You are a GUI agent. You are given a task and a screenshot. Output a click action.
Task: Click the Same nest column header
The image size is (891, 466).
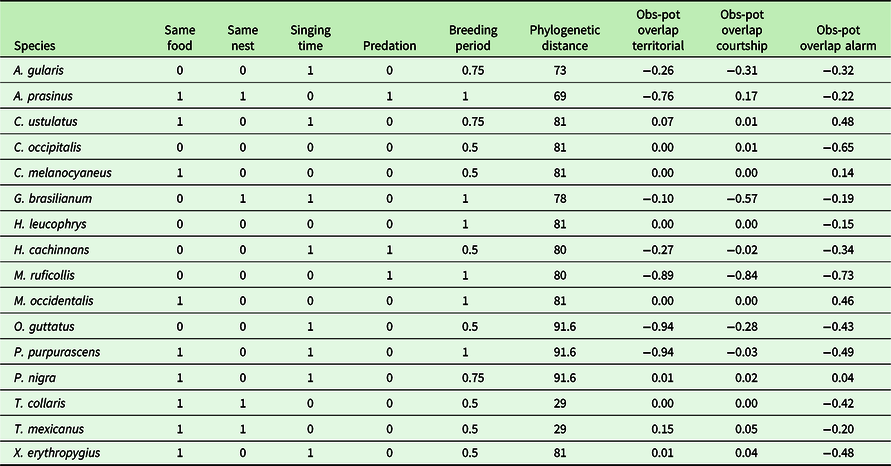(243, 38)
